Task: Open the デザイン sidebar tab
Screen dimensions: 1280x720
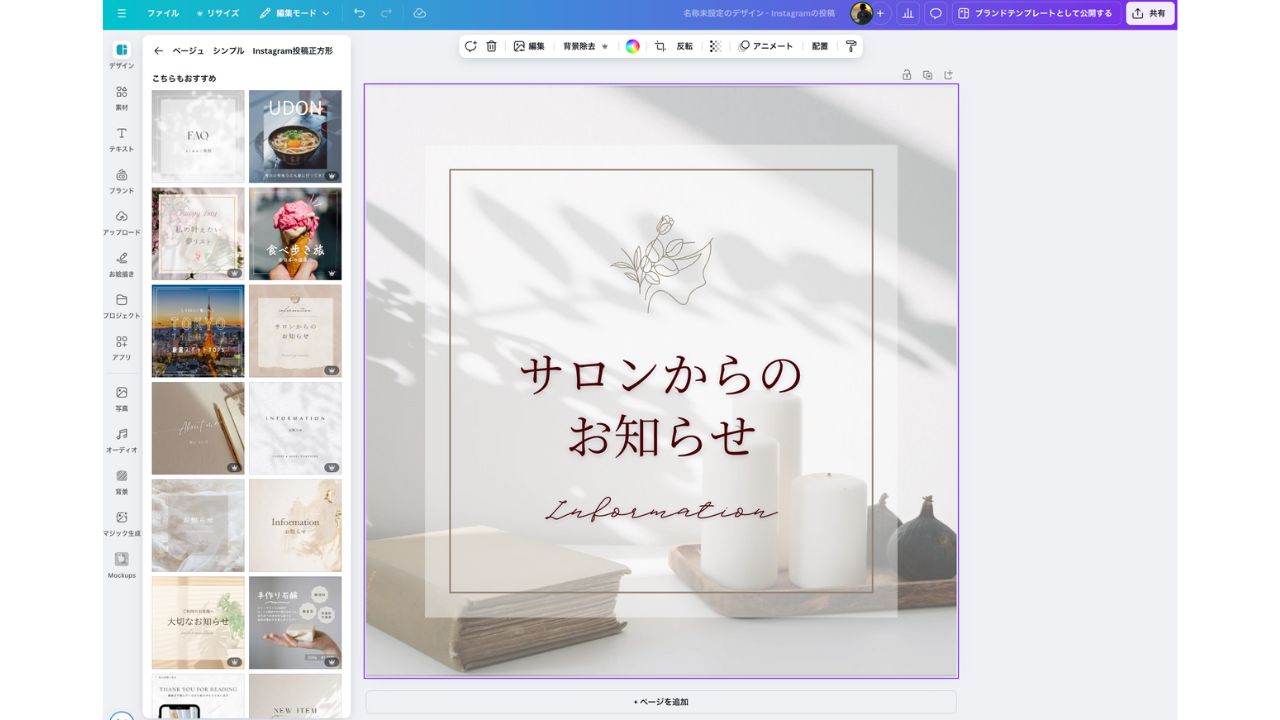Action: click(122, 56)
